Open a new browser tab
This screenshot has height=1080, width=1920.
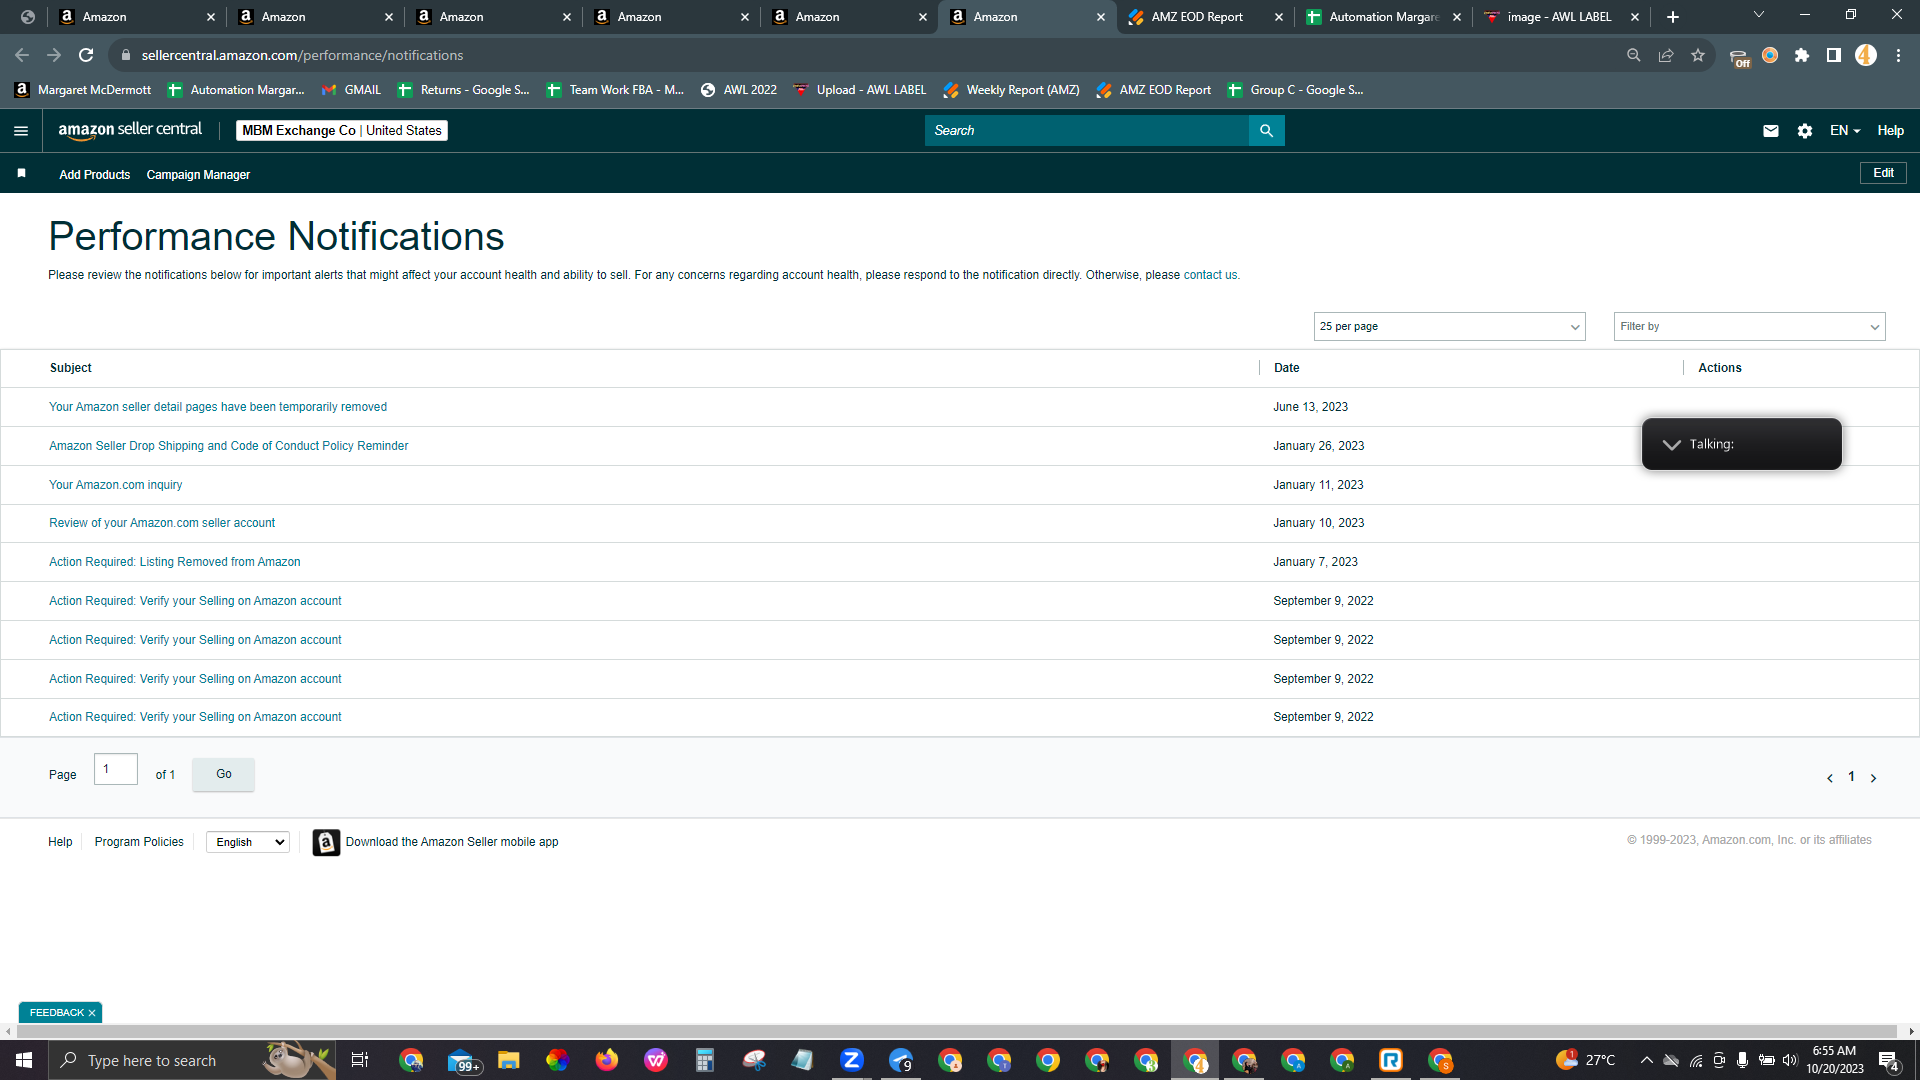tap(1673, 17)
